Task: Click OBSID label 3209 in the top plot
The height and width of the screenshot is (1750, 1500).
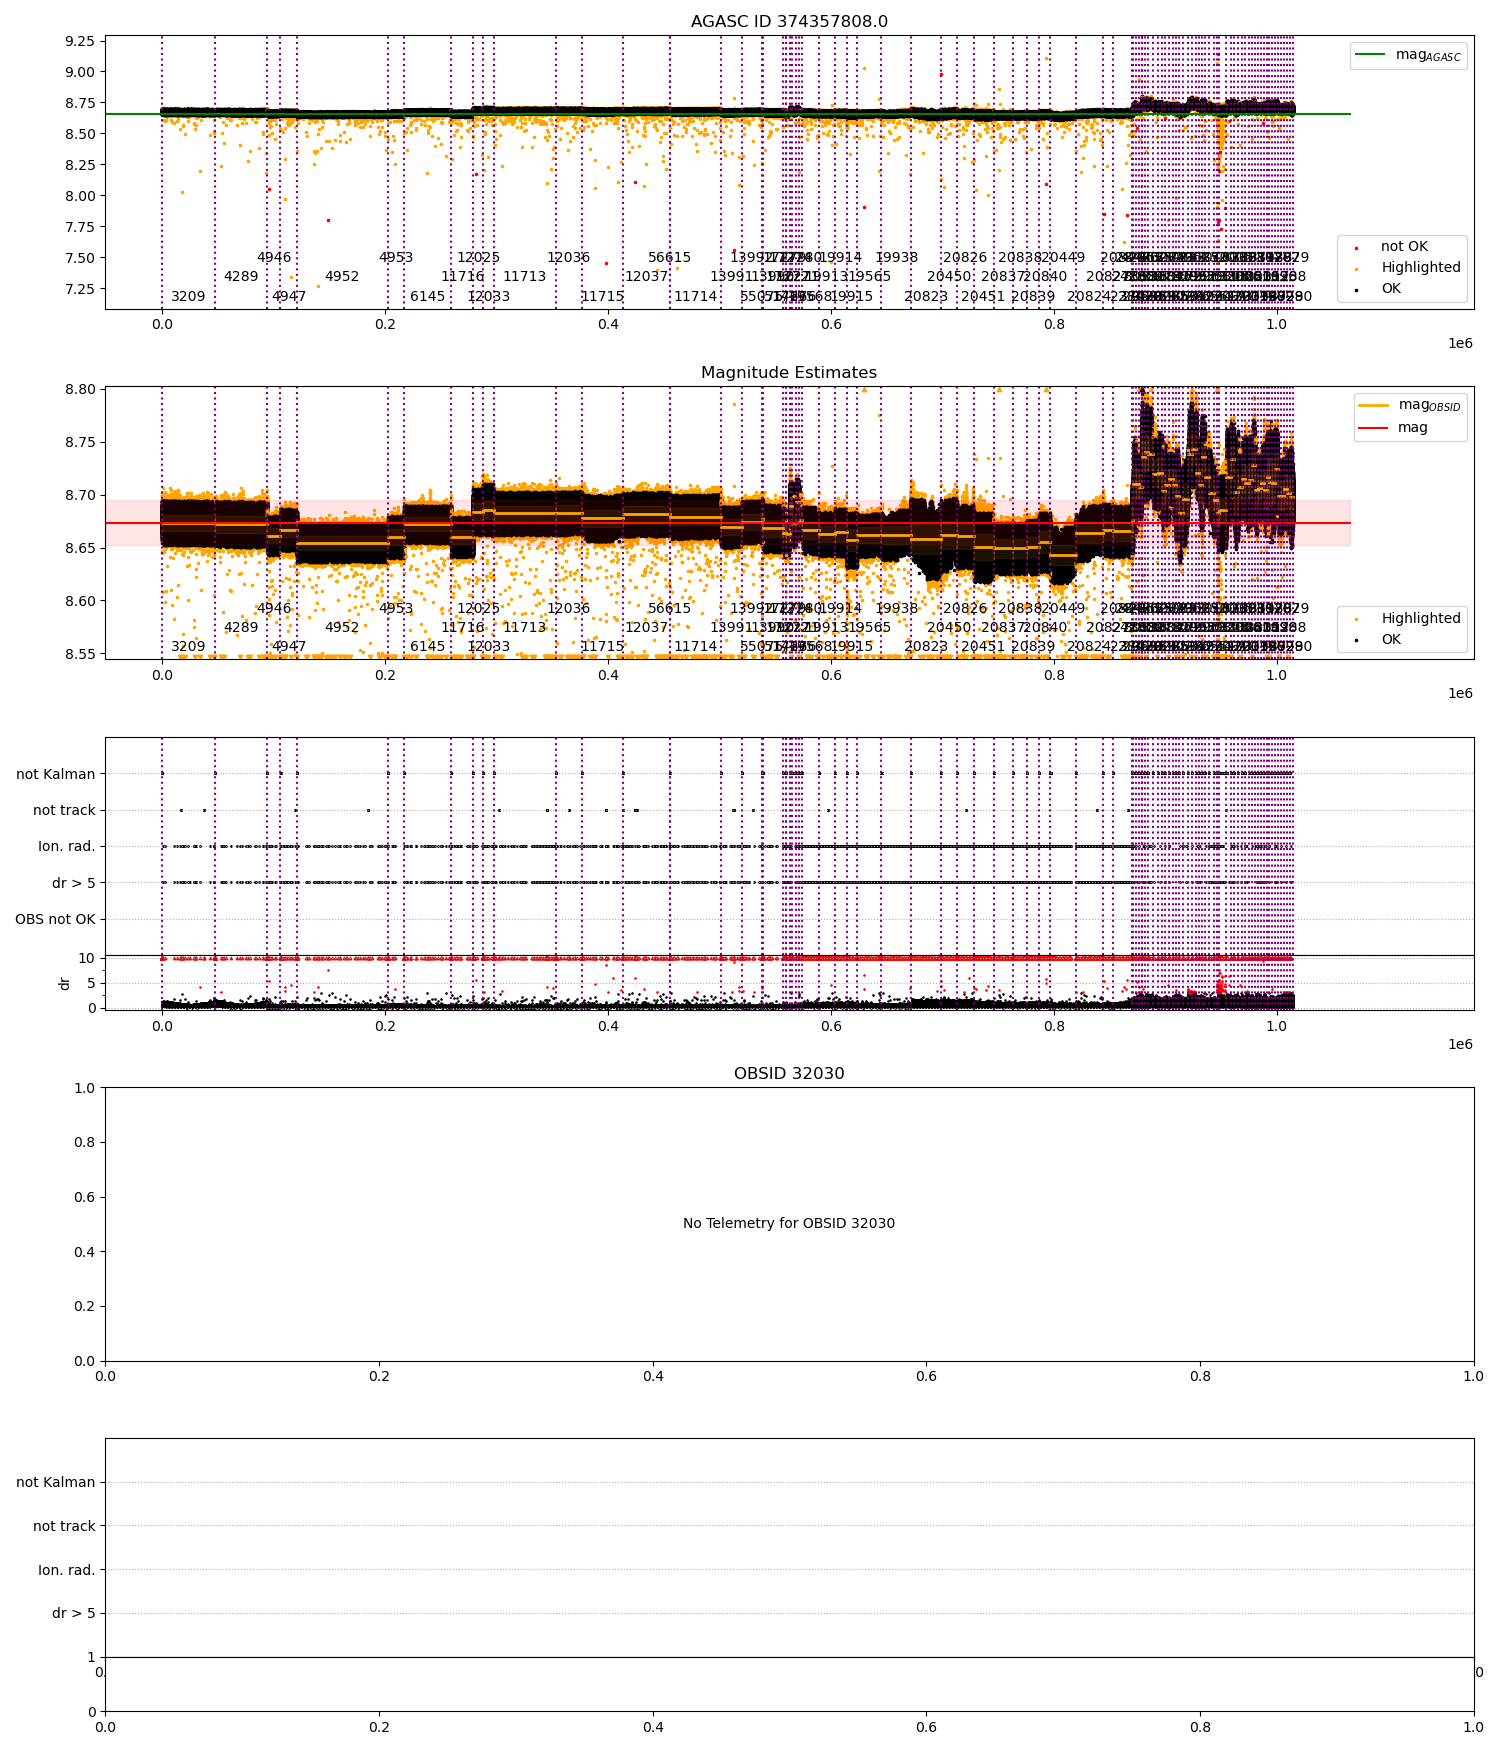Action: [x=188, y=297]
